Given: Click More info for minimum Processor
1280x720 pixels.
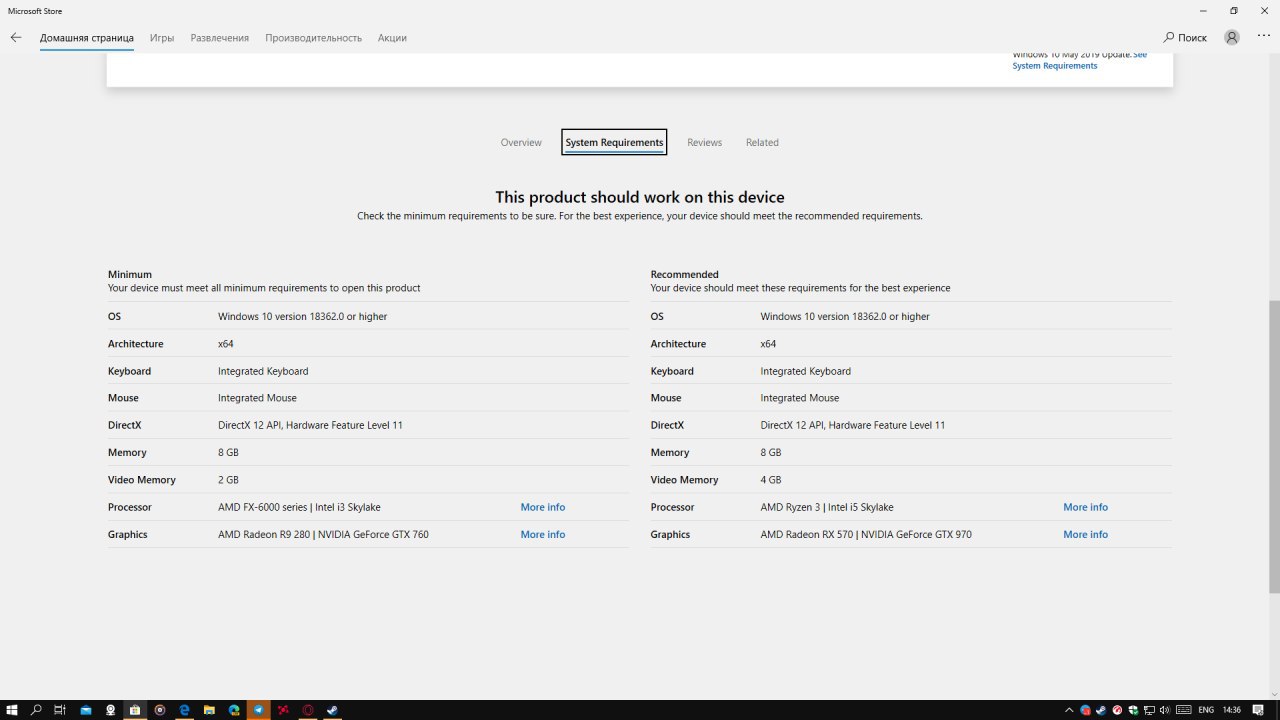Looking at the screenshot, I should (543, 507).
